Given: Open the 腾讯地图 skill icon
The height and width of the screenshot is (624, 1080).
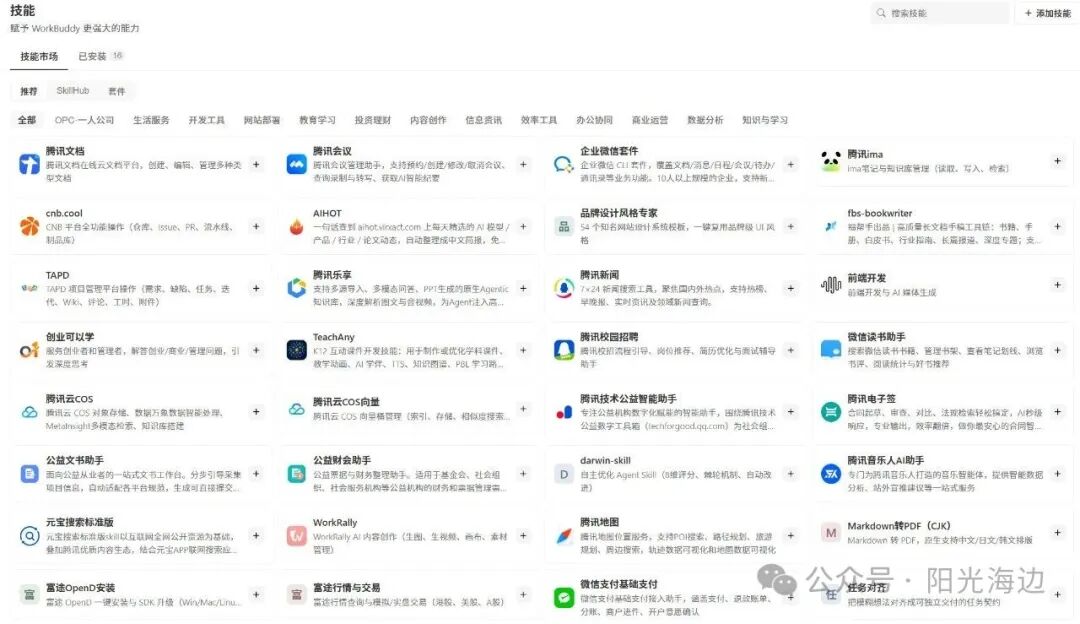Looking at the screenshot, I should tap(563, 536).
